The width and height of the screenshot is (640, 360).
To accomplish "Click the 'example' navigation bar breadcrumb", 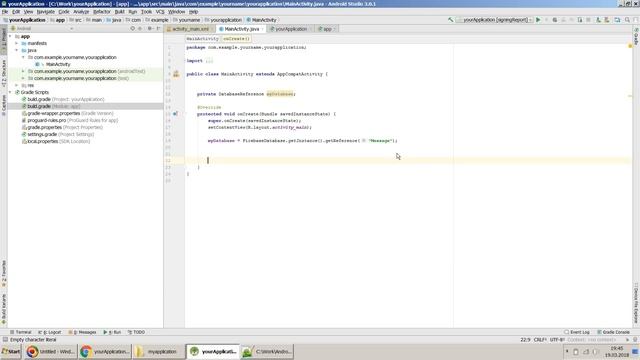I will 160,20.
